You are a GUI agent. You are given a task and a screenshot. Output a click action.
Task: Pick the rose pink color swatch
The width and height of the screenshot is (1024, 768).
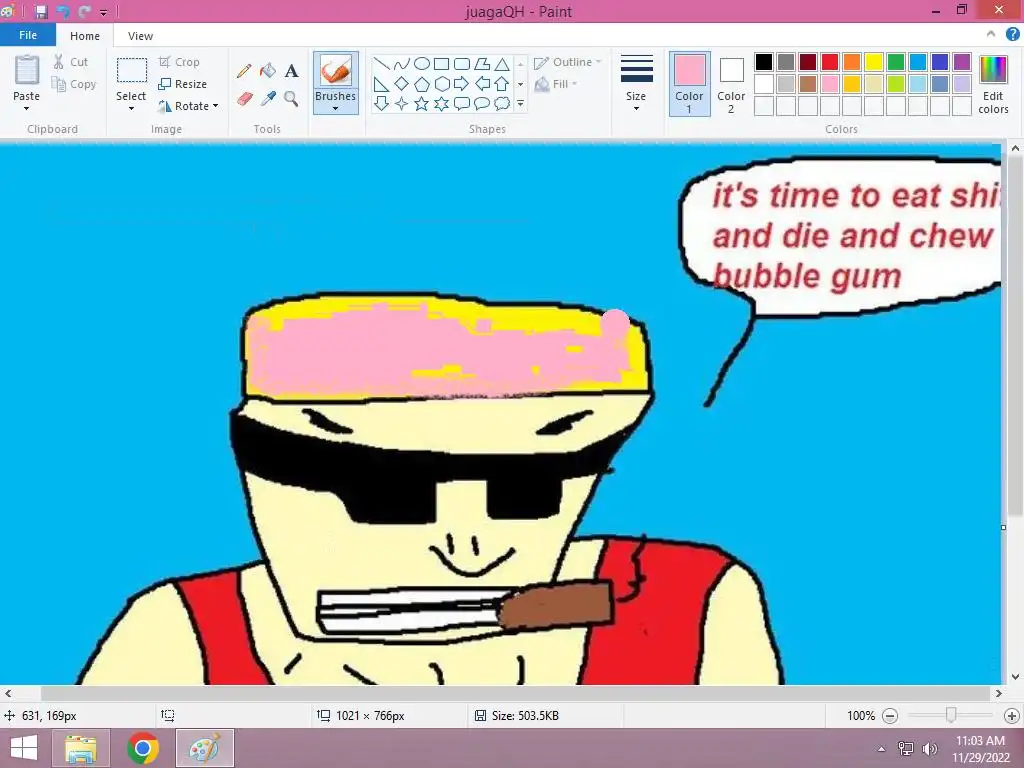[x=830, y=84]
